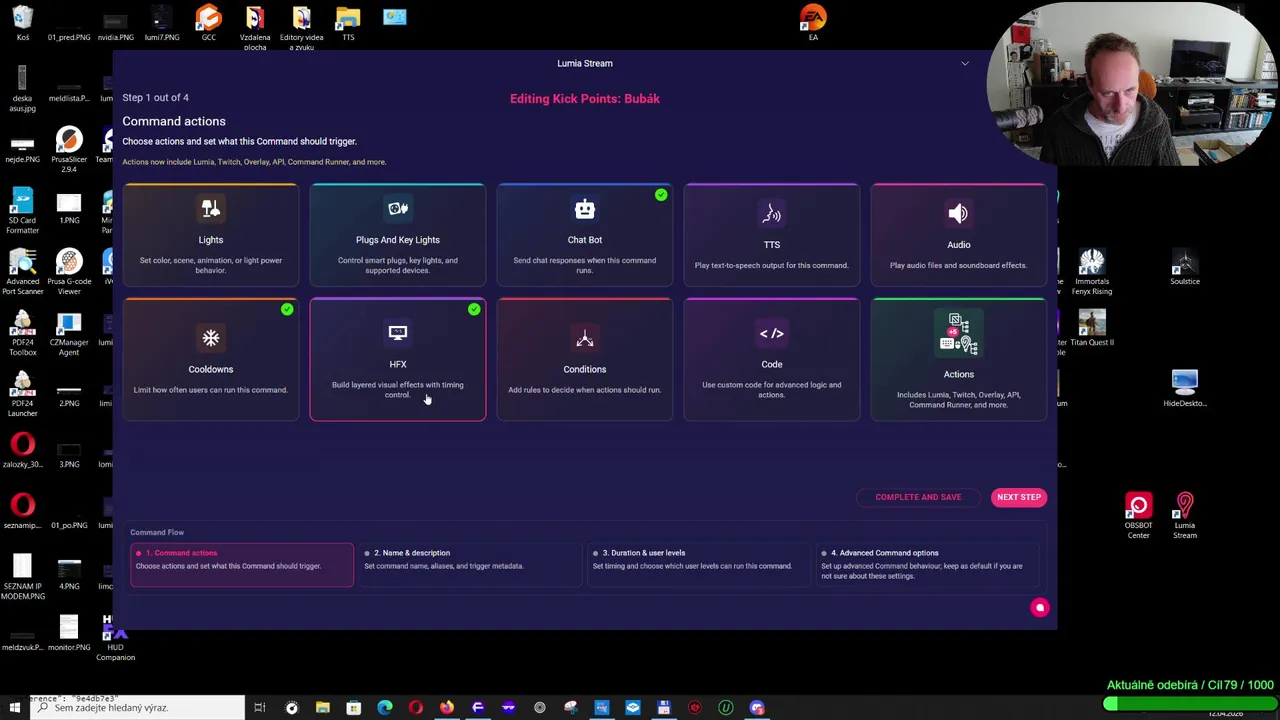This screenshot has height=720, width=1280.
Task: Click the green subscriber goal progress bar
Action: [1190, 705]
